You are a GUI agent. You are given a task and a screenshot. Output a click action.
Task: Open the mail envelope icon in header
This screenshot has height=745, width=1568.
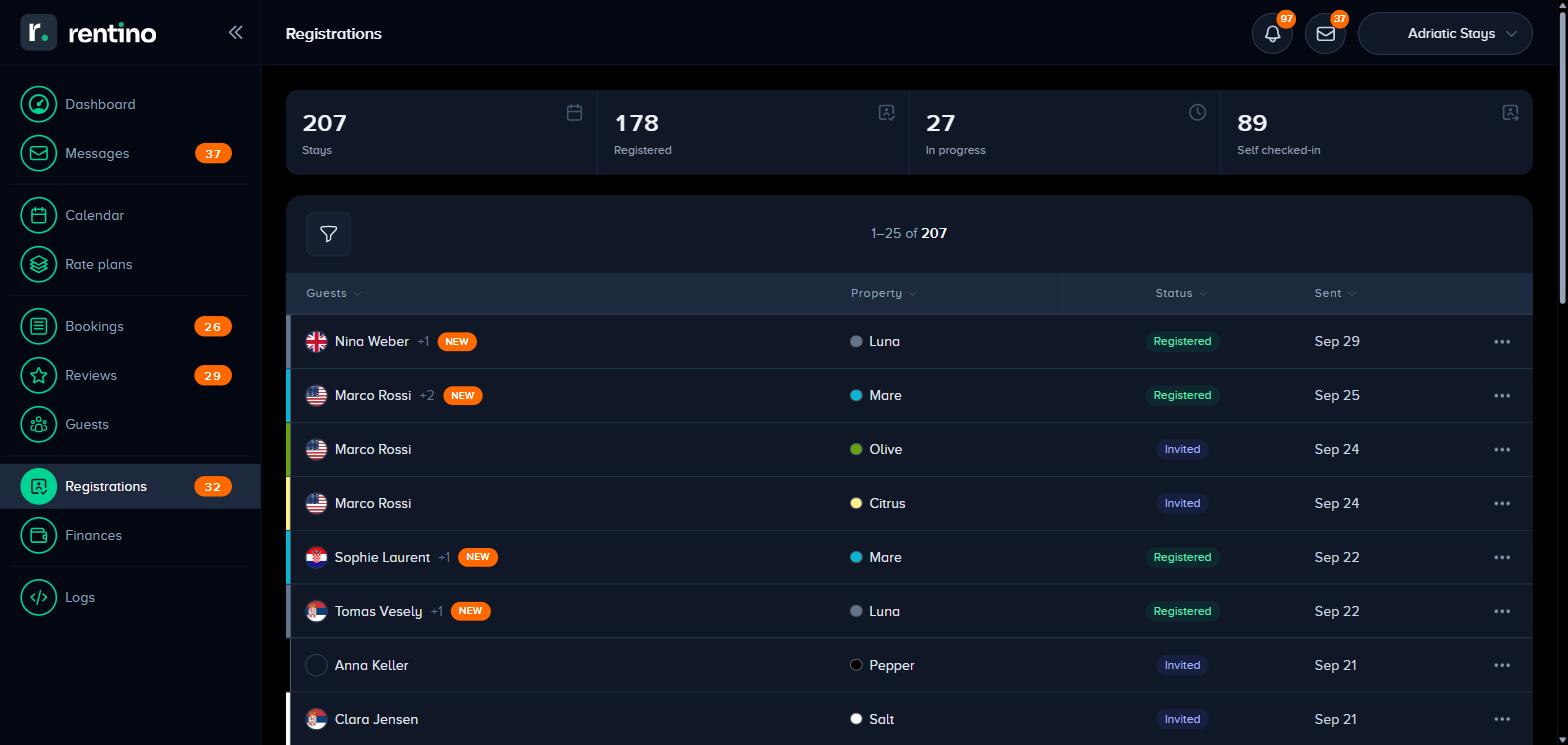[1325, 34]
